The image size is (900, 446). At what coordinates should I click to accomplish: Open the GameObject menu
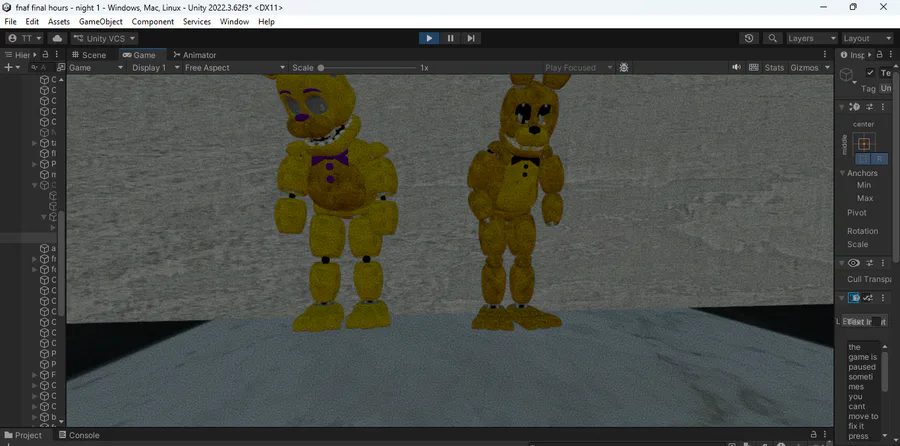coord(100,22)
